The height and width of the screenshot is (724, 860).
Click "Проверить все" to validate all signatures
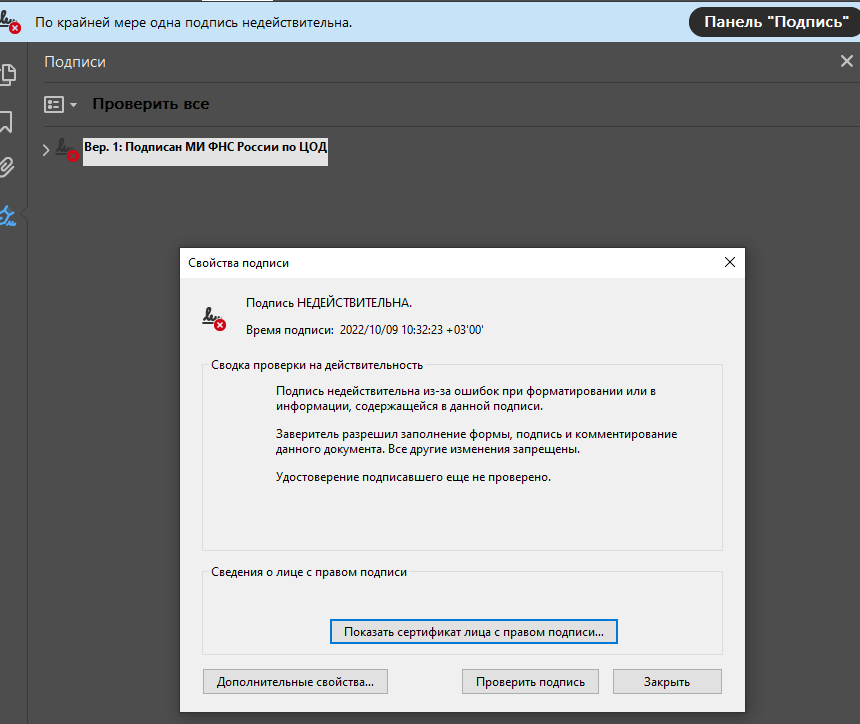point(151,104)
